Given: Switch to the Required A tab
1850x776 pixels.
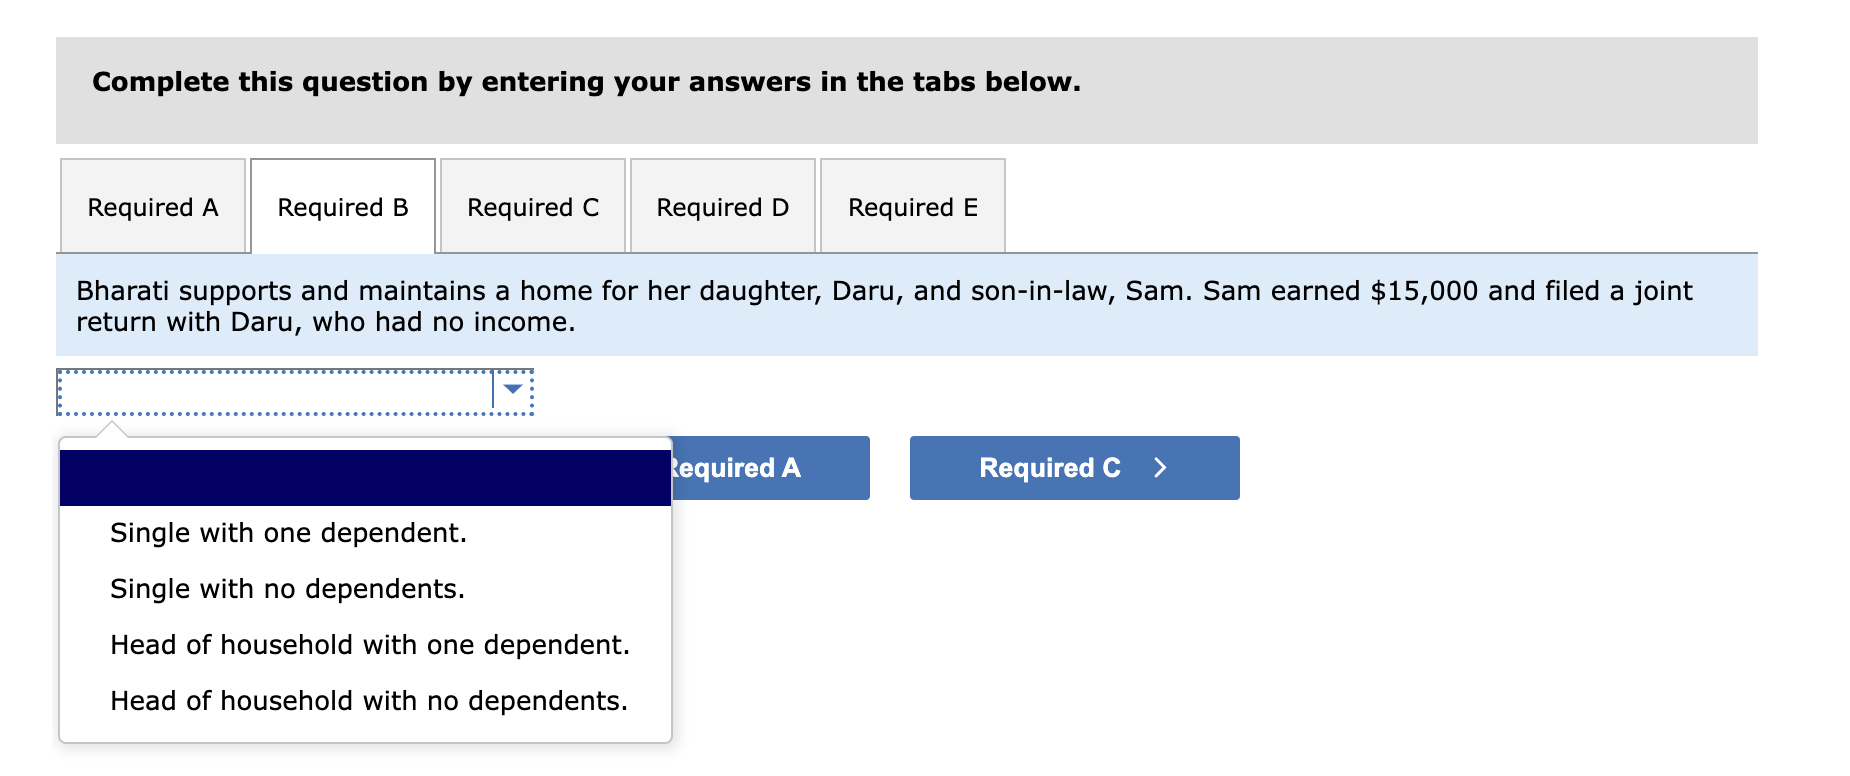Looking at the screenshot, I should click(153, 207).
